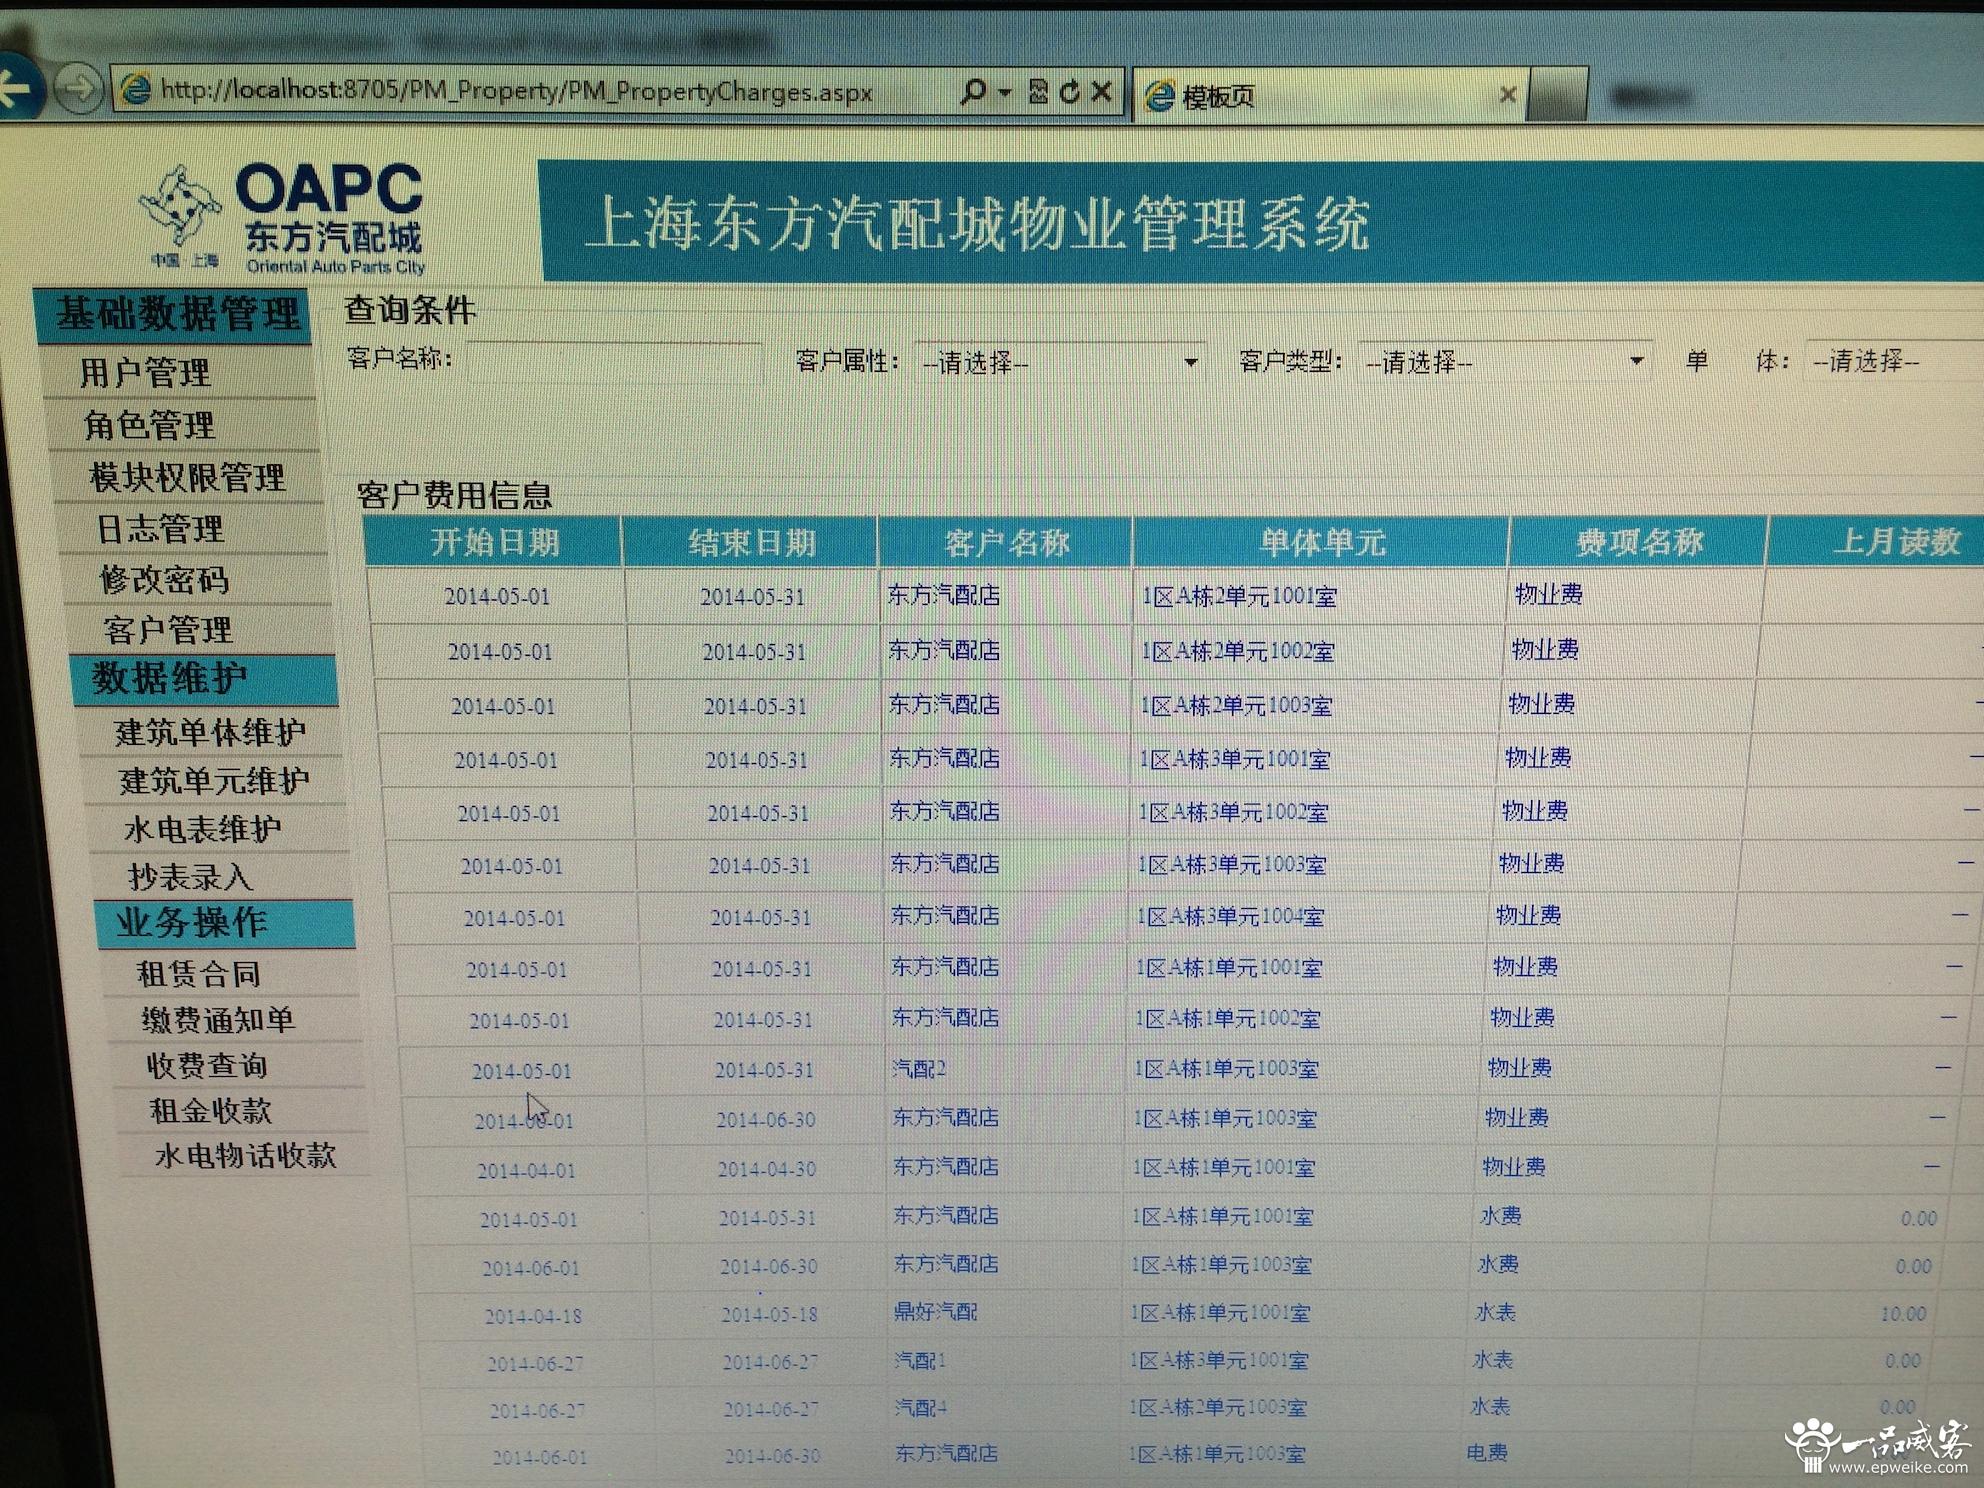The height and width of the screenshot is (1488, 1984).
Task: Click the refresh icon in address bar
Action: click(x=1069, y=92)
